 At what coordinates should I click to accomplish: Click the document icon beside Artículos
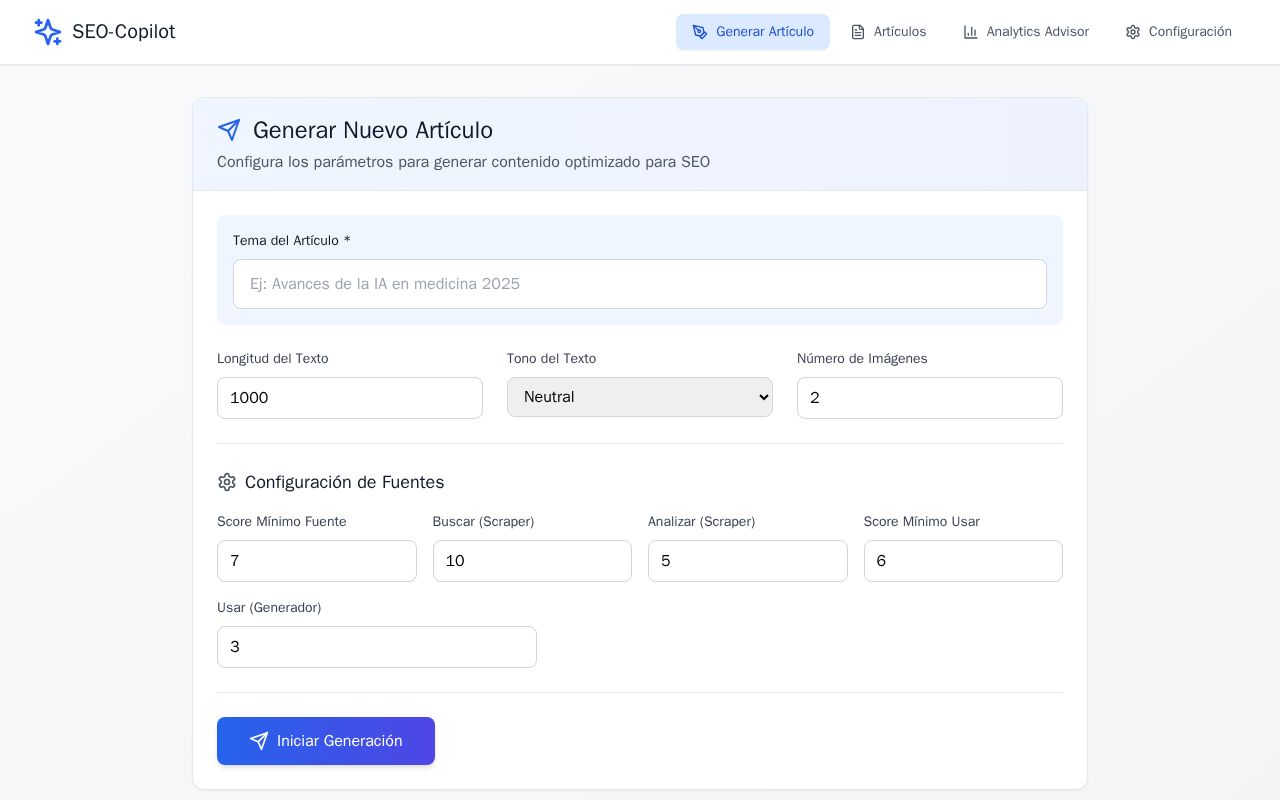(x=858, y=32)
